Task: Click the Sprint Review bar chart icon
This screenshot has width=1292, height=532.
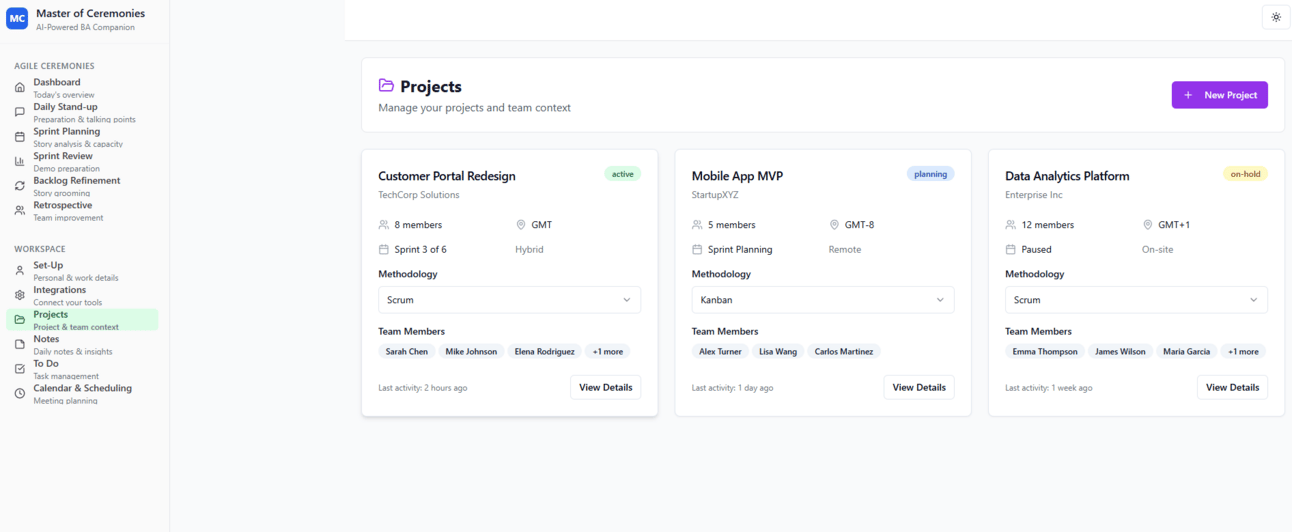Action: [20, 161]
